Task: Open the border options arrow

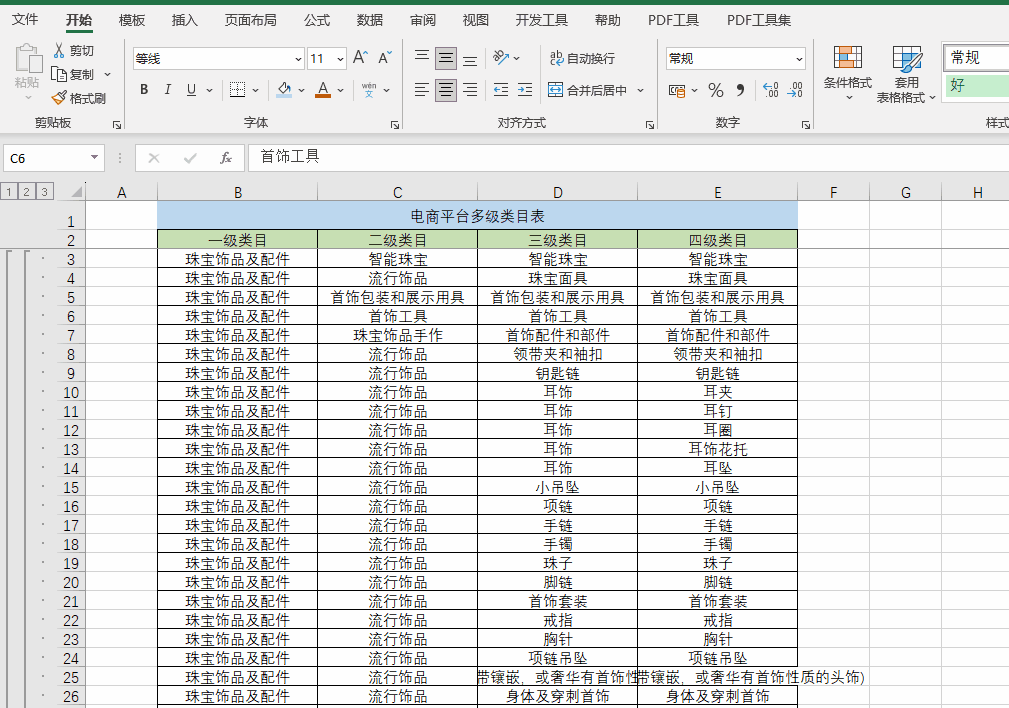Action: coord(255,90)
